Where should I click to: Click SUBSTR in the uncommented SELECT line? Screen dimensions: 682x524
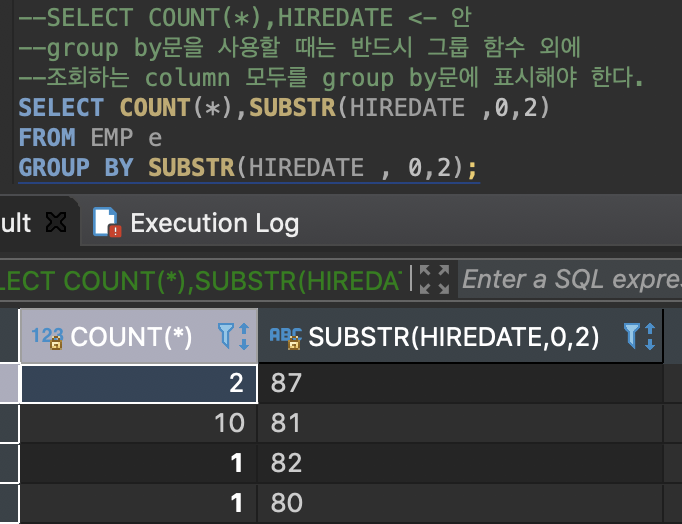click(293, 107)
